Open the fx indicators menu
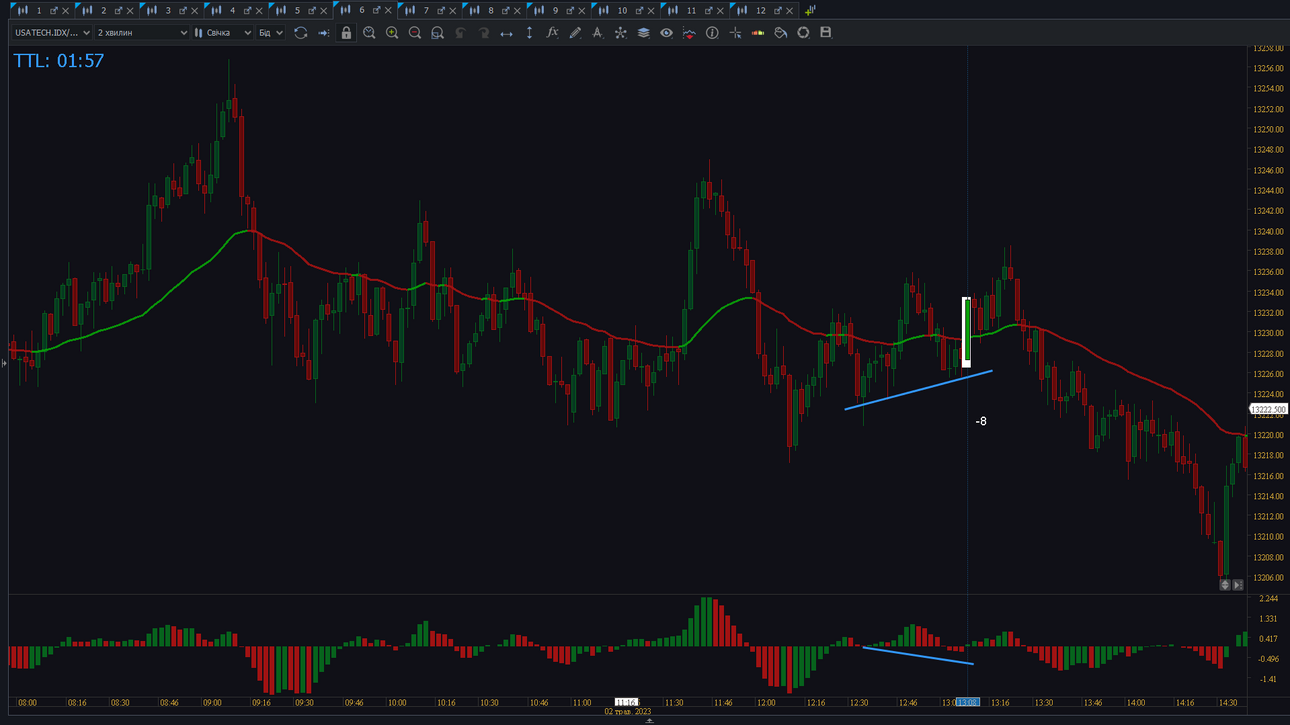Viewport: 1290px width, 725px height. tap(552, 33)
